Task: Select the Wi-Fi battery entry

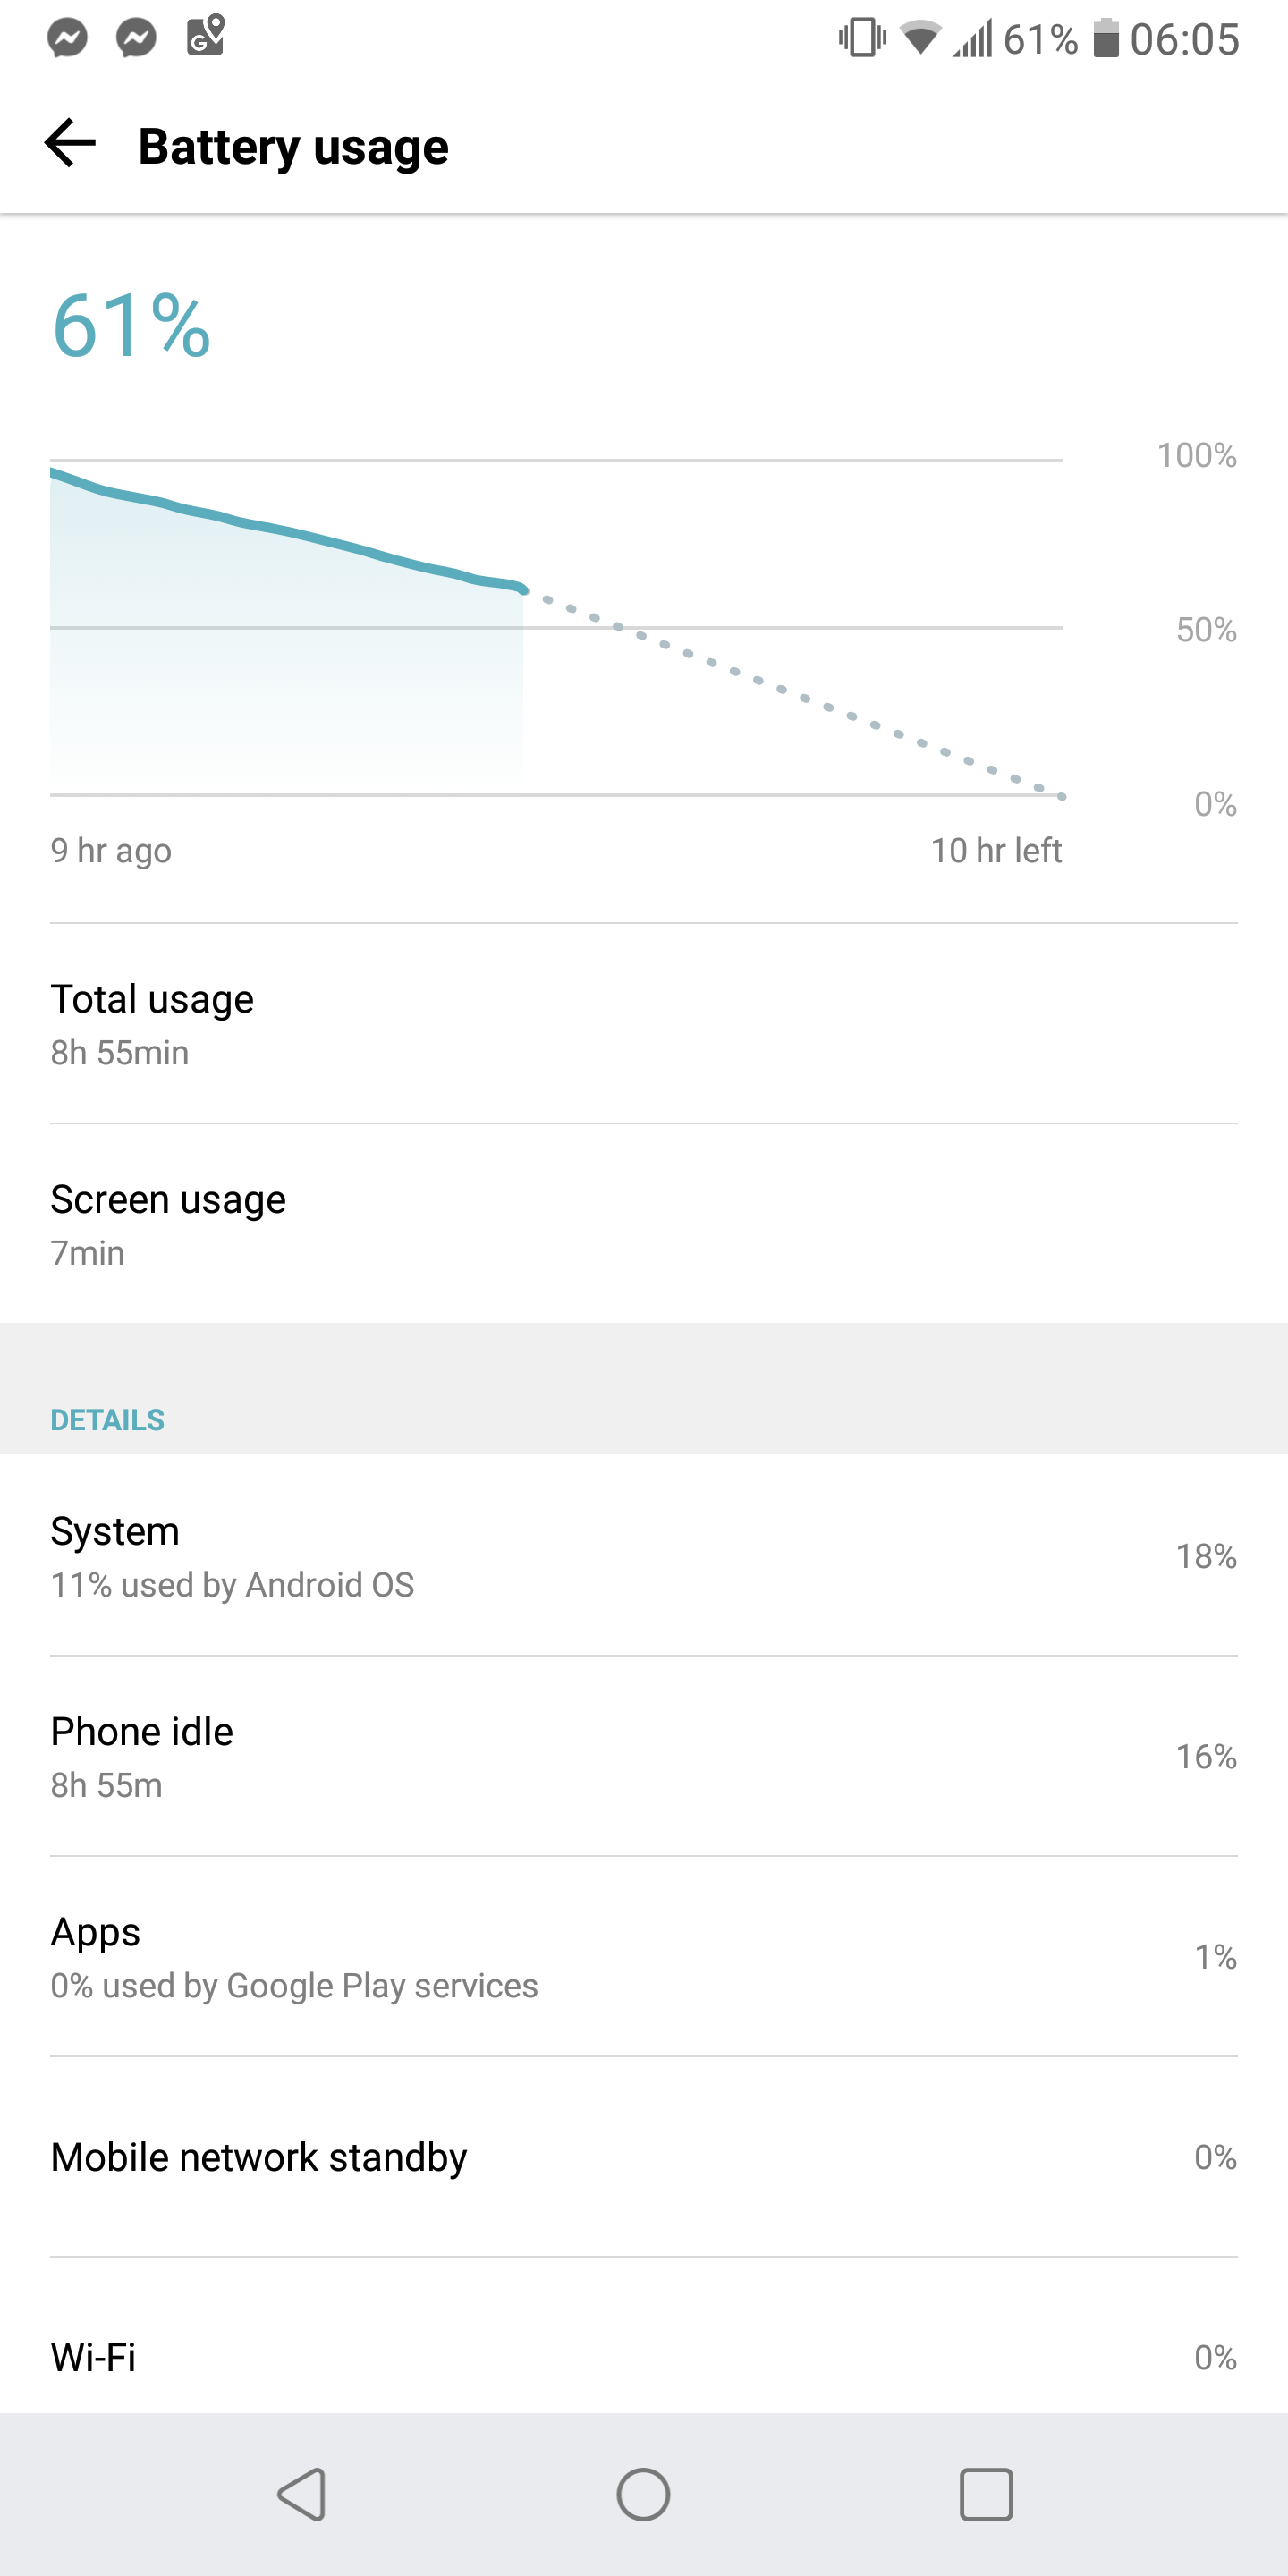Action: click(x=644, y=2357)
